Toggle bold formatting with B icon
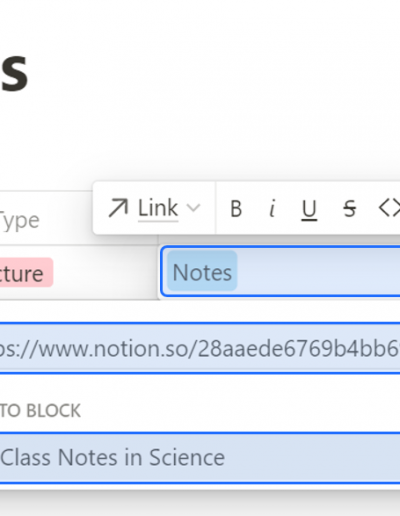This screenshot has height=516, width=400. 236,209
